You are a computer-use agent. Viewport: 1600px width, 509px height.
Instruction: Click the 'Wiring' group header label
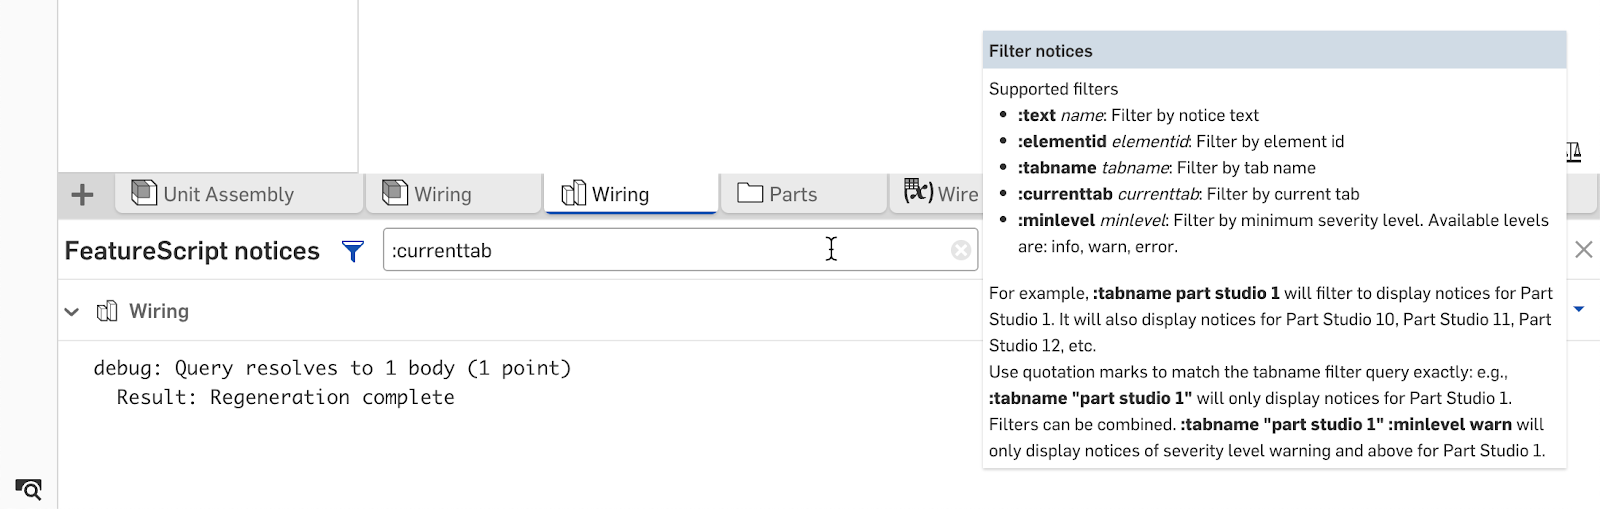(x=159, y=311)
